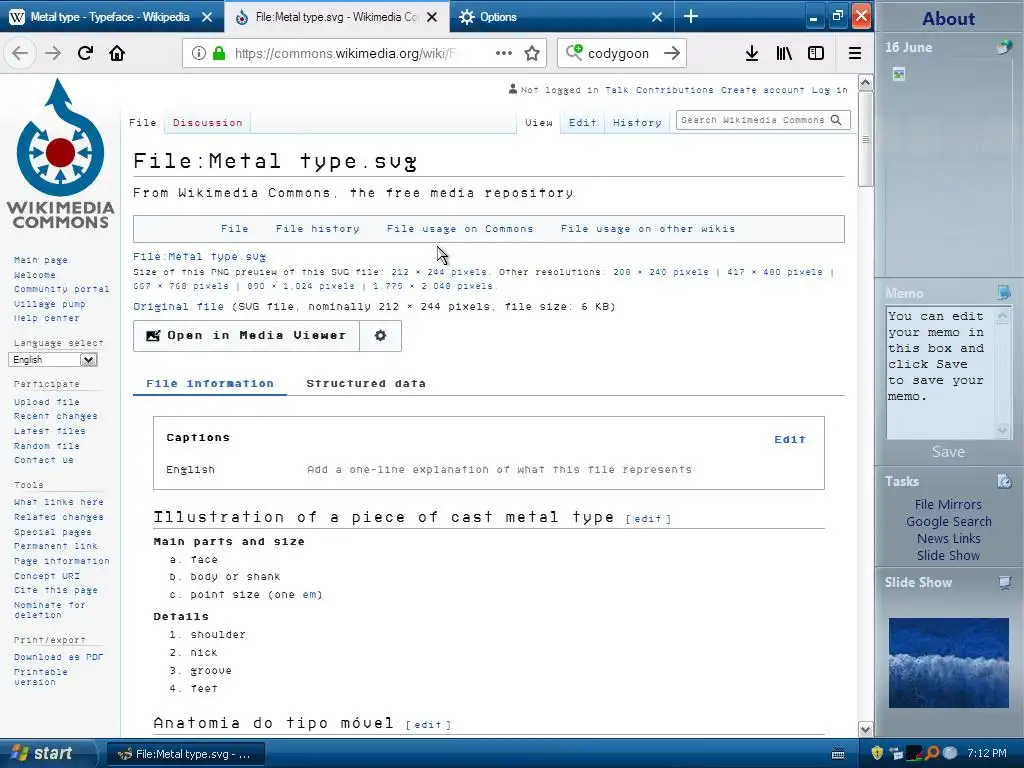
Task: Open the library bookshelf icon
Action: (784, 53)
